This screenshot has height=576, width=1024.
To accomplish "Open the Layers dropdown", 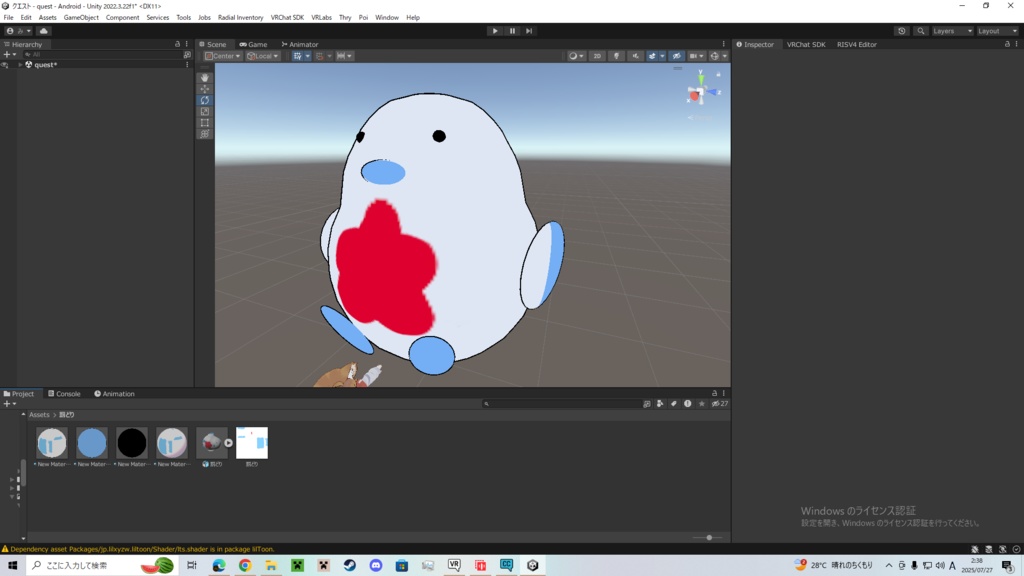I will [951, 31].
